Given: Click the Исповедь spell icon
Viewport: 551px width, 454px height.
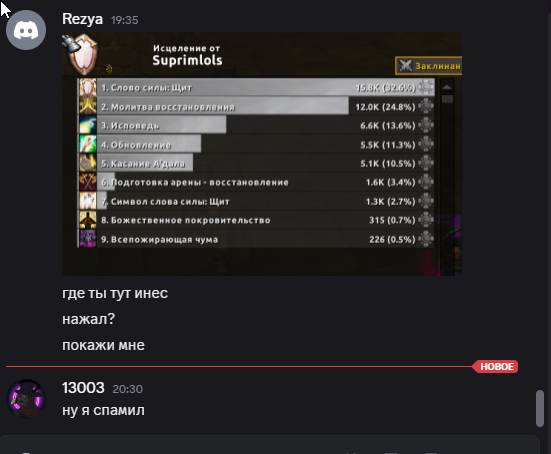Looking at the screenshot, I should (x=88, y=125).
